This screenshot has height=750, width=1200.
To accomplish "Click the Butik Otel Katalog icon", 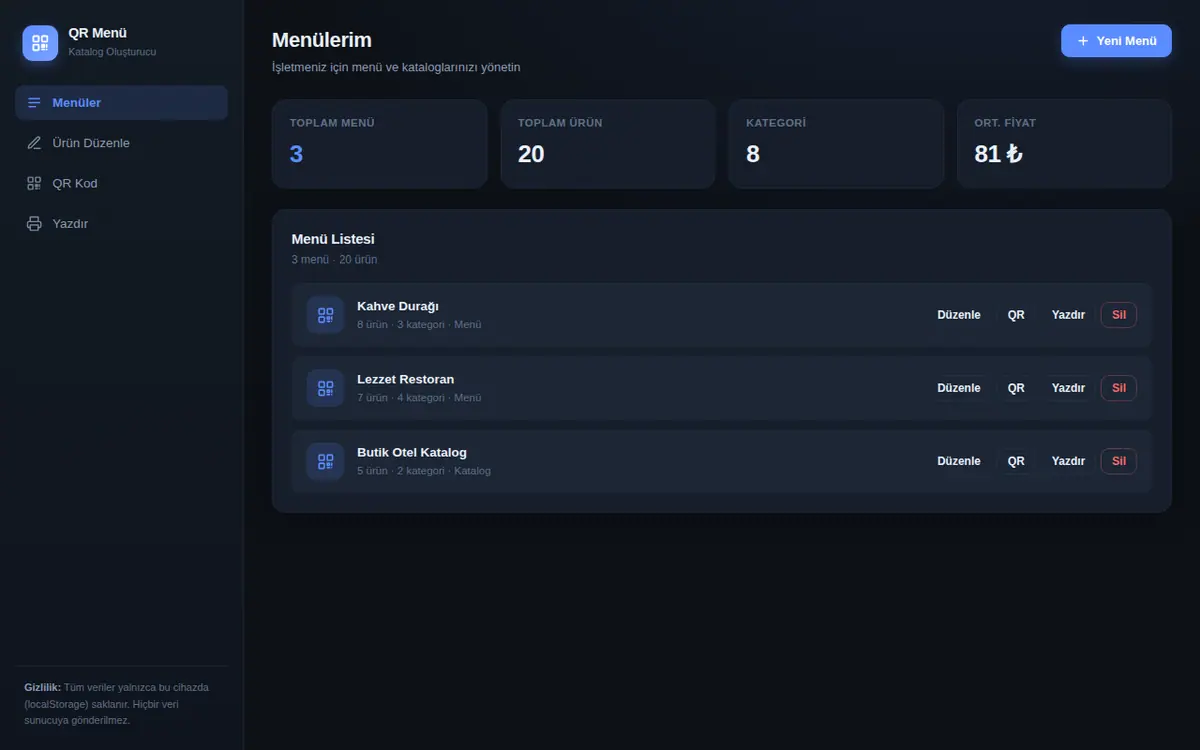I will click(x=325, y=461).
